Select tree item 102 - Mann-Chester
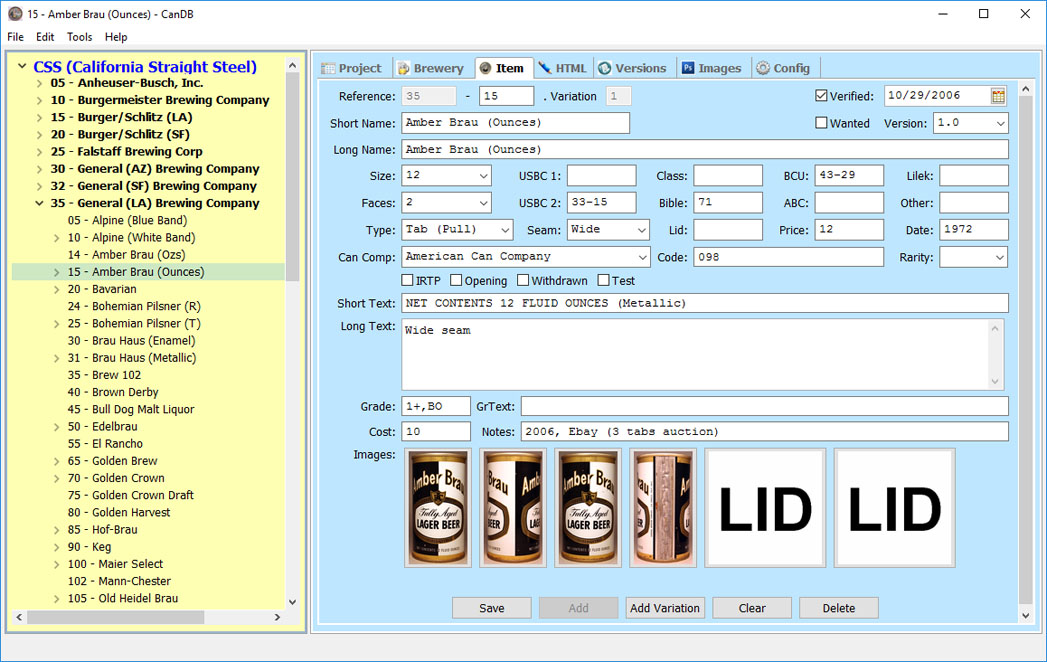 tap(119, 581)
